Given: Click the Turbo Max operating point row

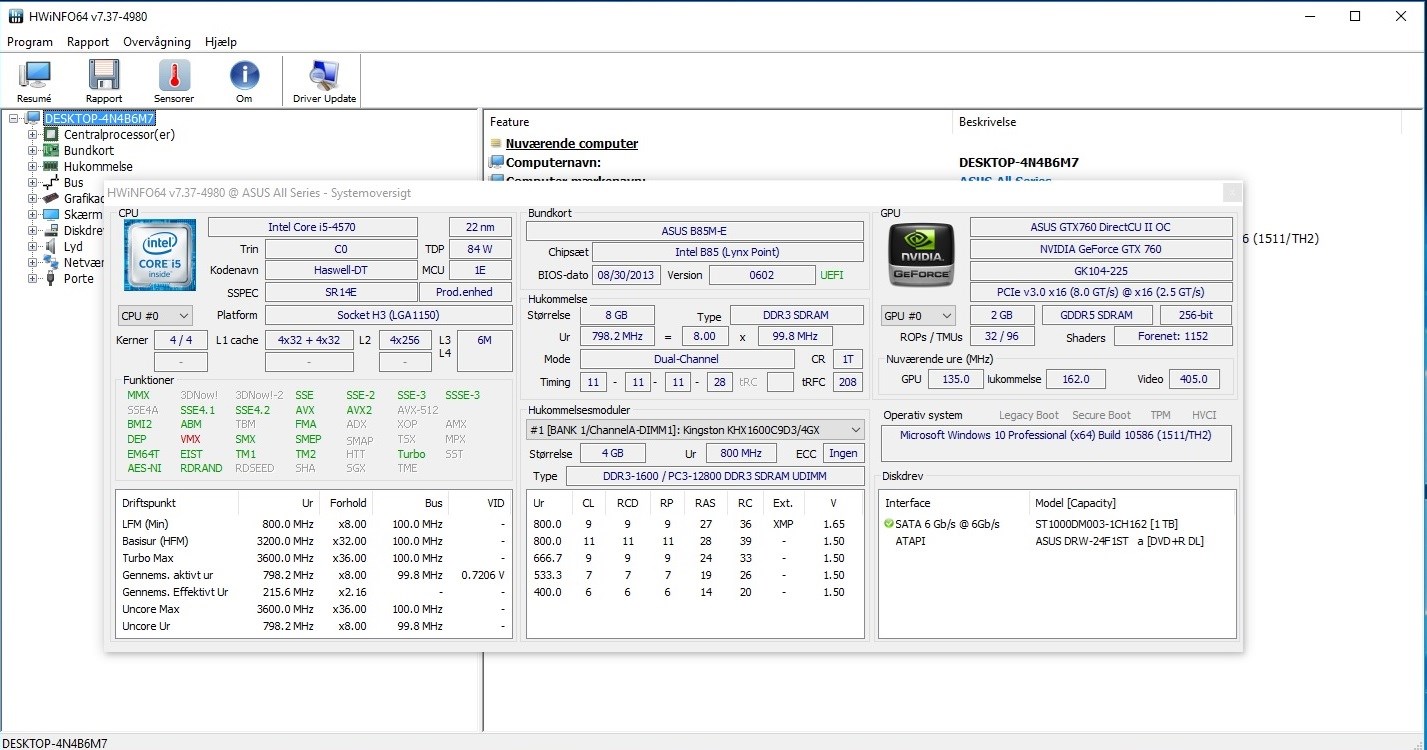Looking at the screenshot, I should click(314, 558).
